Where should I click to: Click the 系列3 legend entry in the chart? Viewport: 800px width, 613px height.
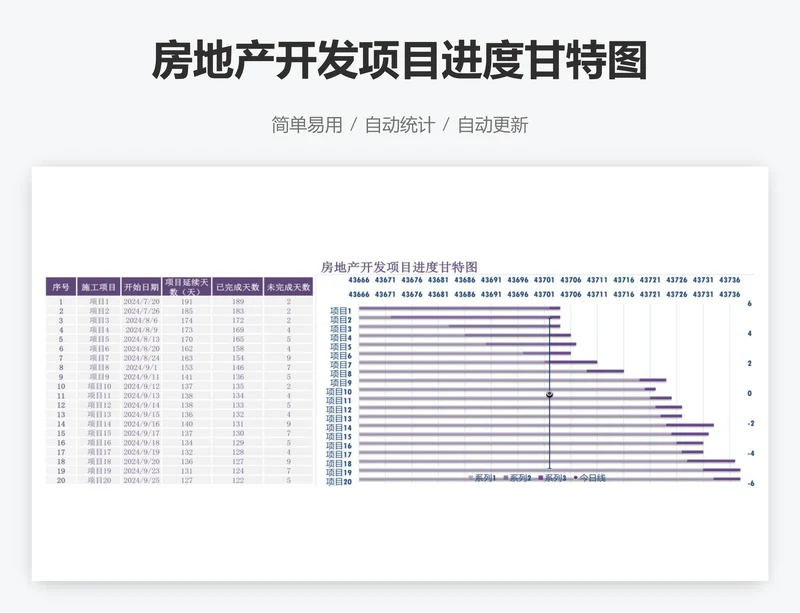coord(553,478)
